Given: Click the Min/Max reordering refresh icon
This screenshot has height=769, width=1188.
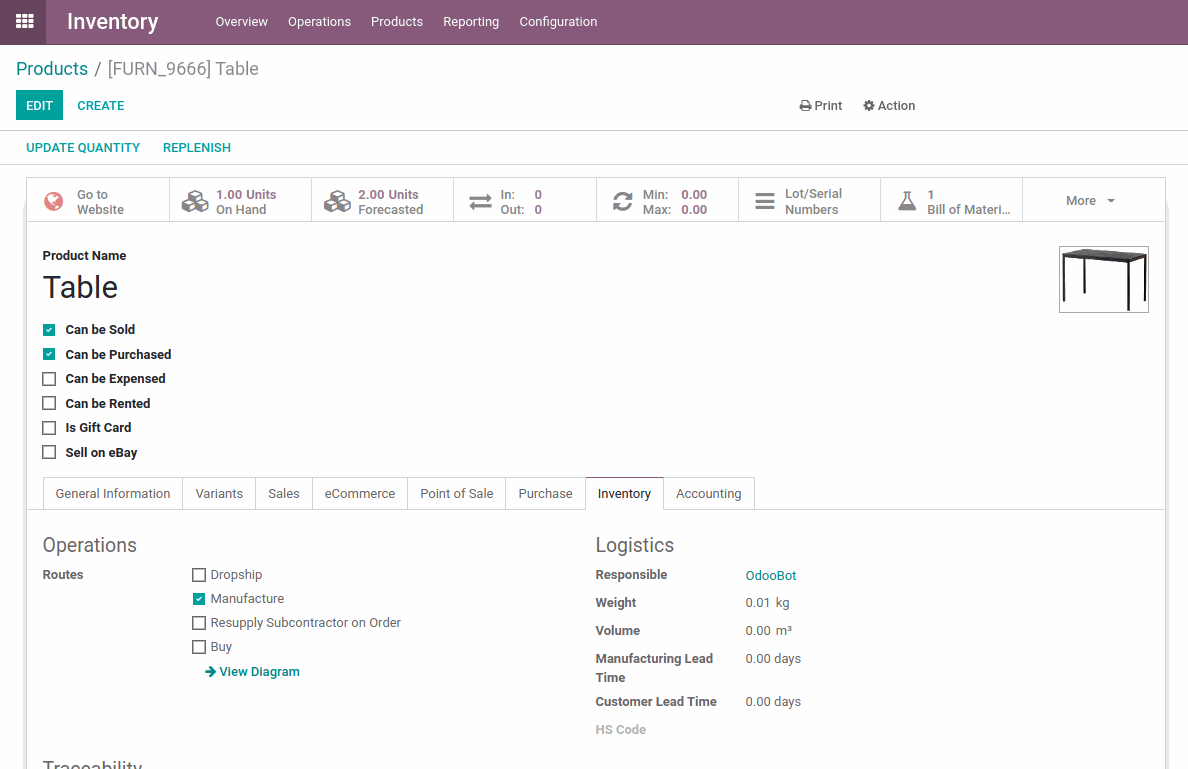Looking at the screenshot, I should (x=622, y=201).
